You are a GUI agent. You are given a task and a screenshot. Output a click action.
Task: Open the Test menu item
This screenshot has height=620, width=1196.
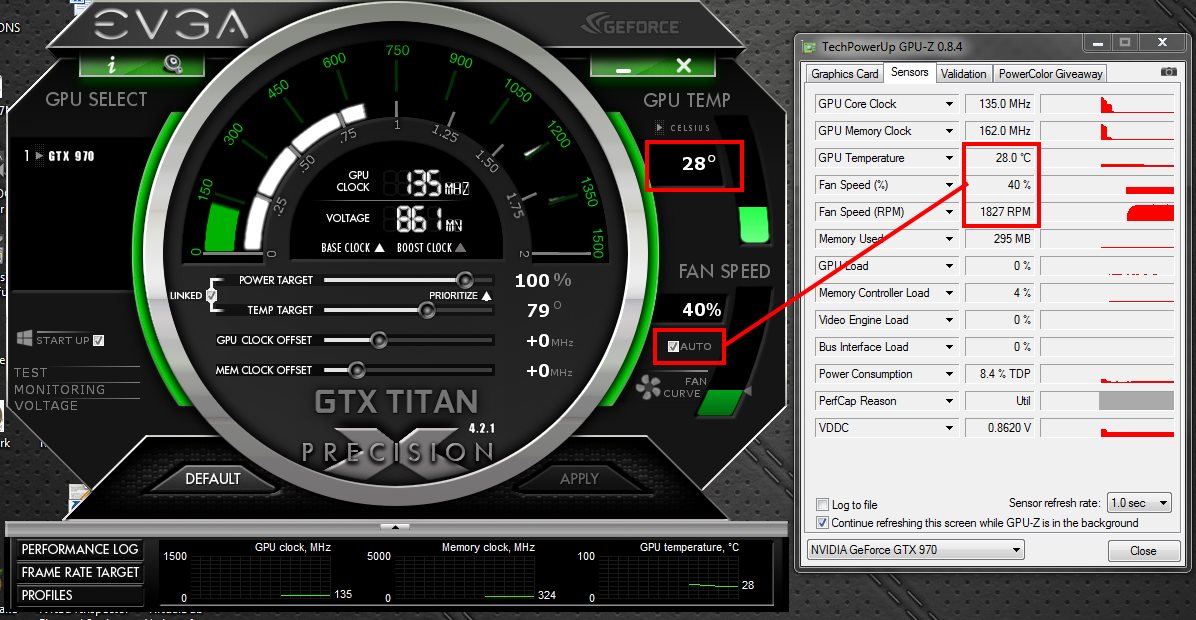coord(31,373)
